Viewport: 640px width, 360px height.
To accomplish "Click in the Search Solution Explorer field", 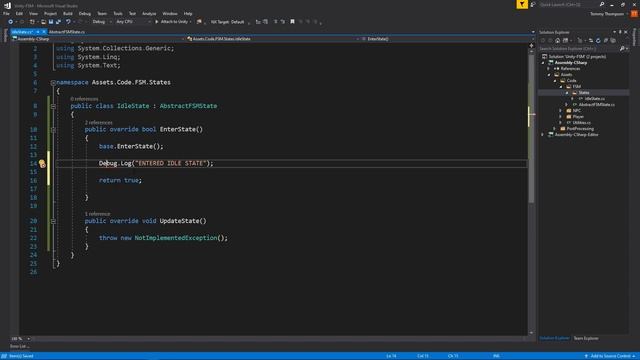I will (579, 49).
